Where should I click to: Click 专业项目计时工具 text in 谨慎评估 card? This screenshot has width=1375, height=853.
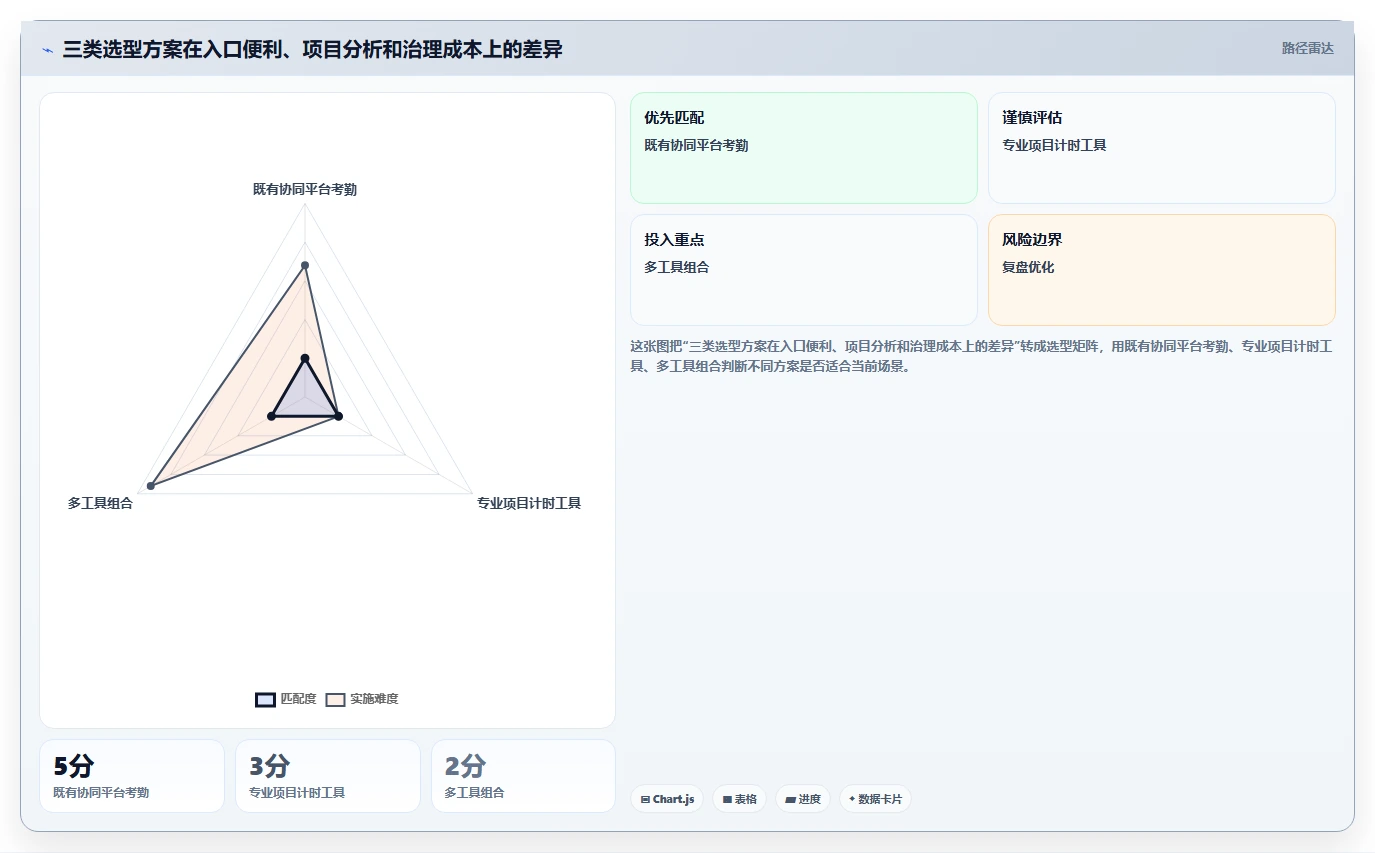tap(1054, 145)
